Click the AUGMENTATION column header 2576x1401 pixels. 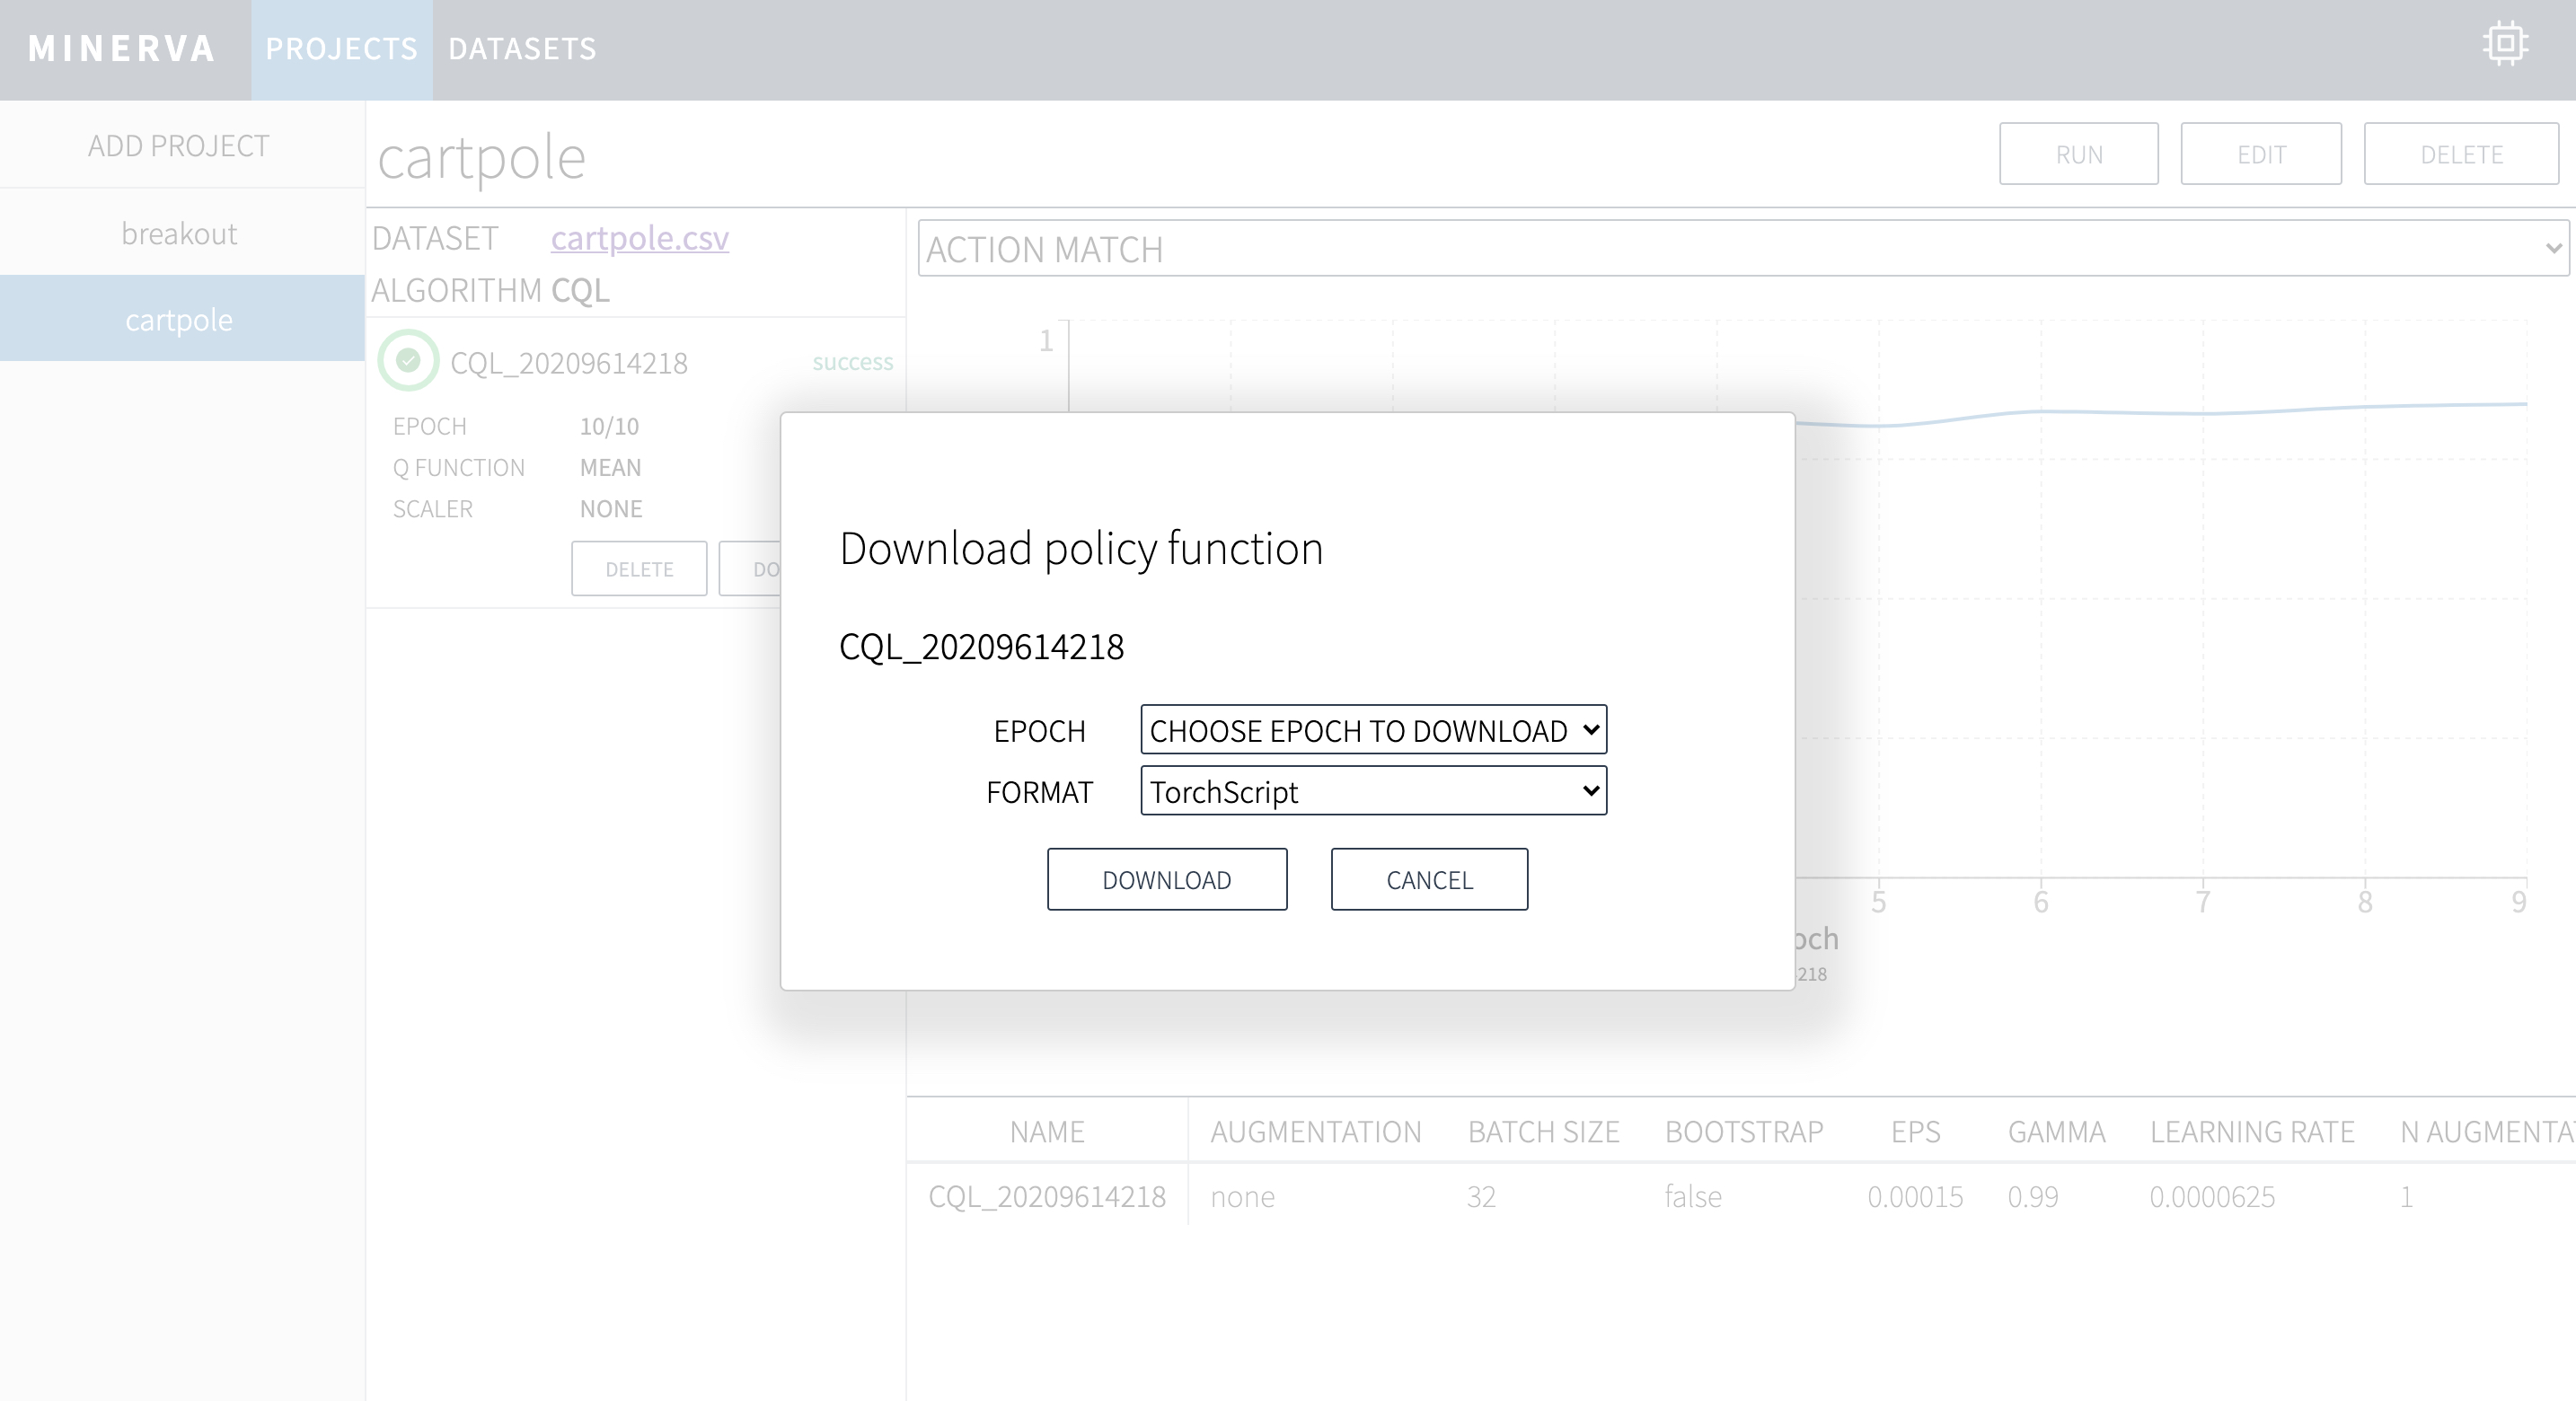[1316, 1131]
